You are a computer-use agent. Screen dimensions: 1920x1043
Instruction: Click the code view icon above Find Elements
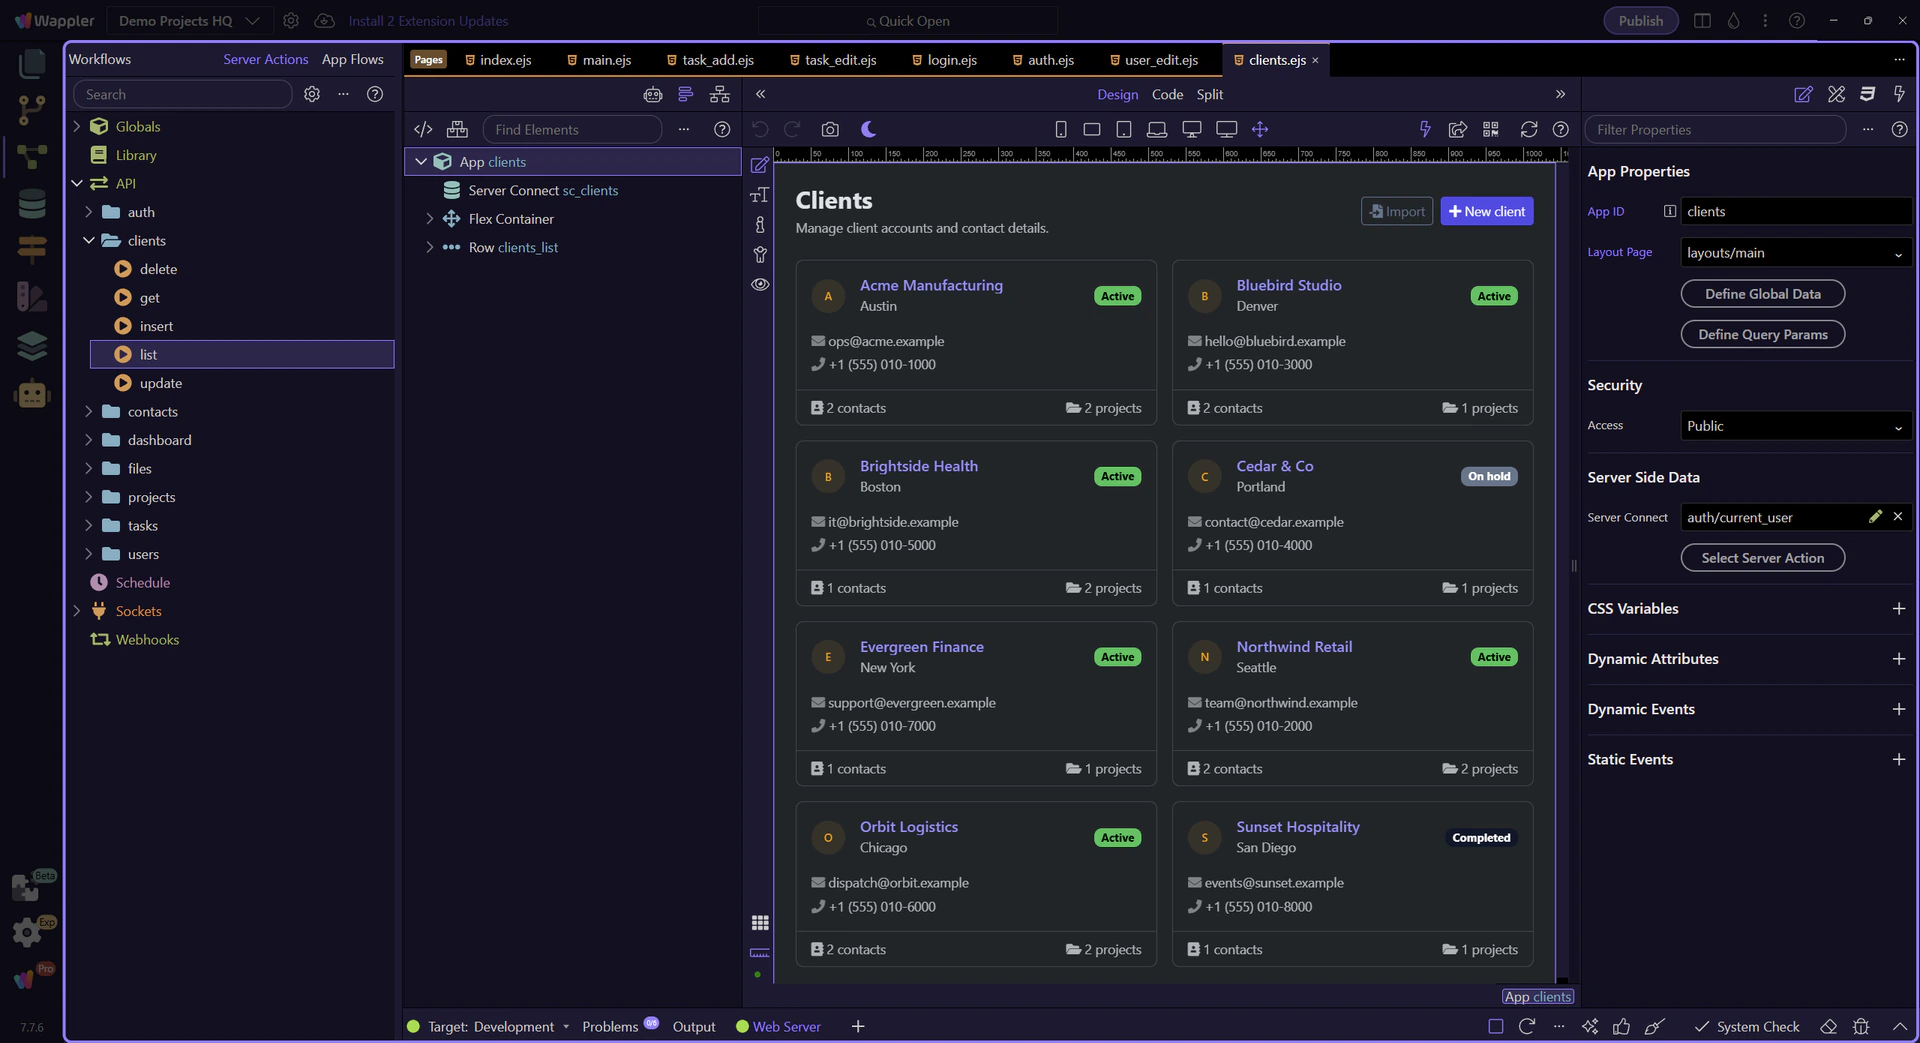(x=423, y=130)
